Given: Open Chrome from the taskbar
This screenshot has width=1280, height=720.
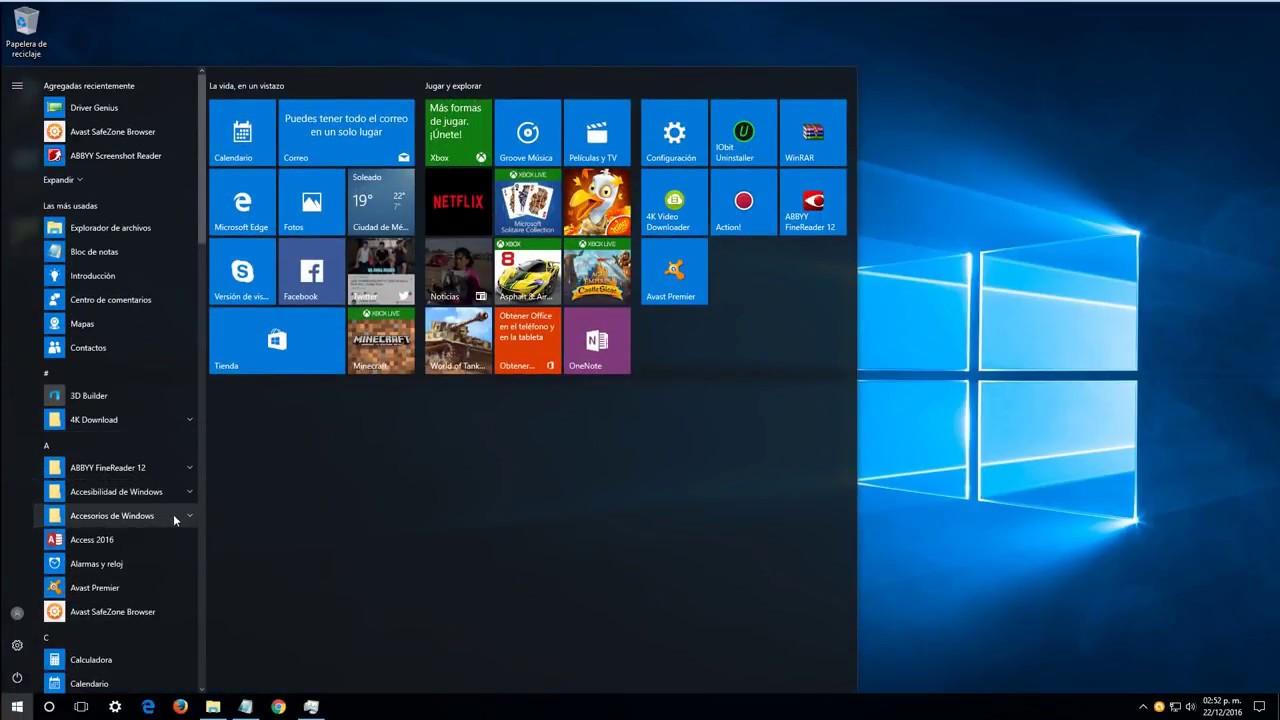Looking at the screenshot, I should coord(278,707).
